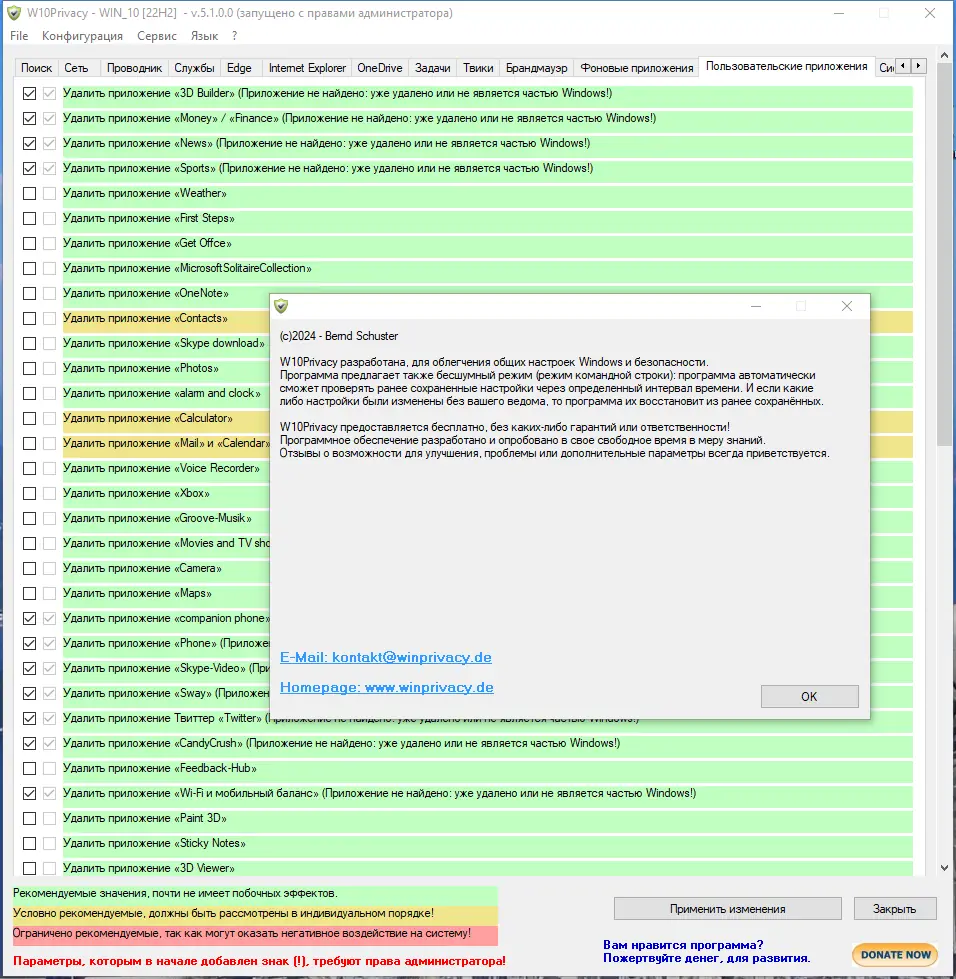956x979 pixels.
Task: Click yellow legend «Условно рекомендуемые» text
Action: click(x=224, y=913)
